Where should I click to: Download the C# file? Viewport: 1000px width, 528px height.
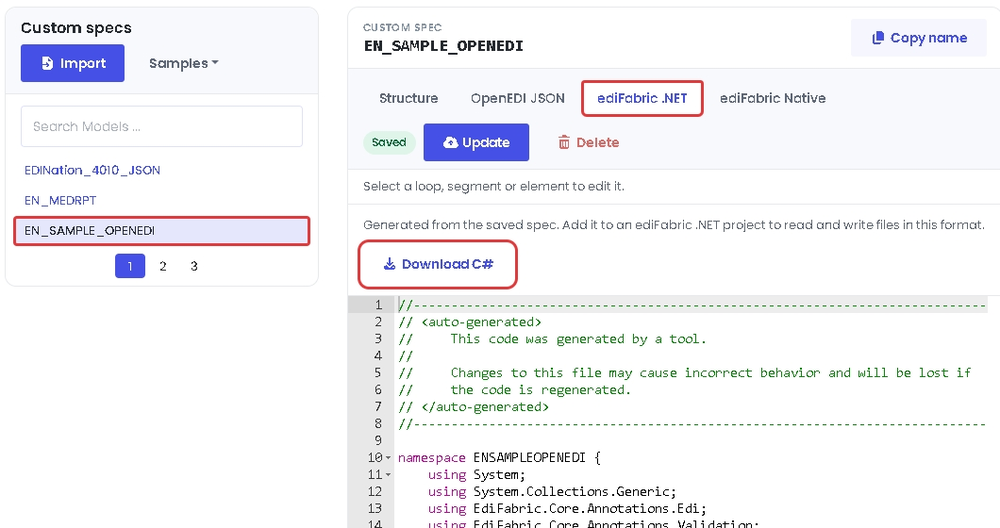click(438, 264)
